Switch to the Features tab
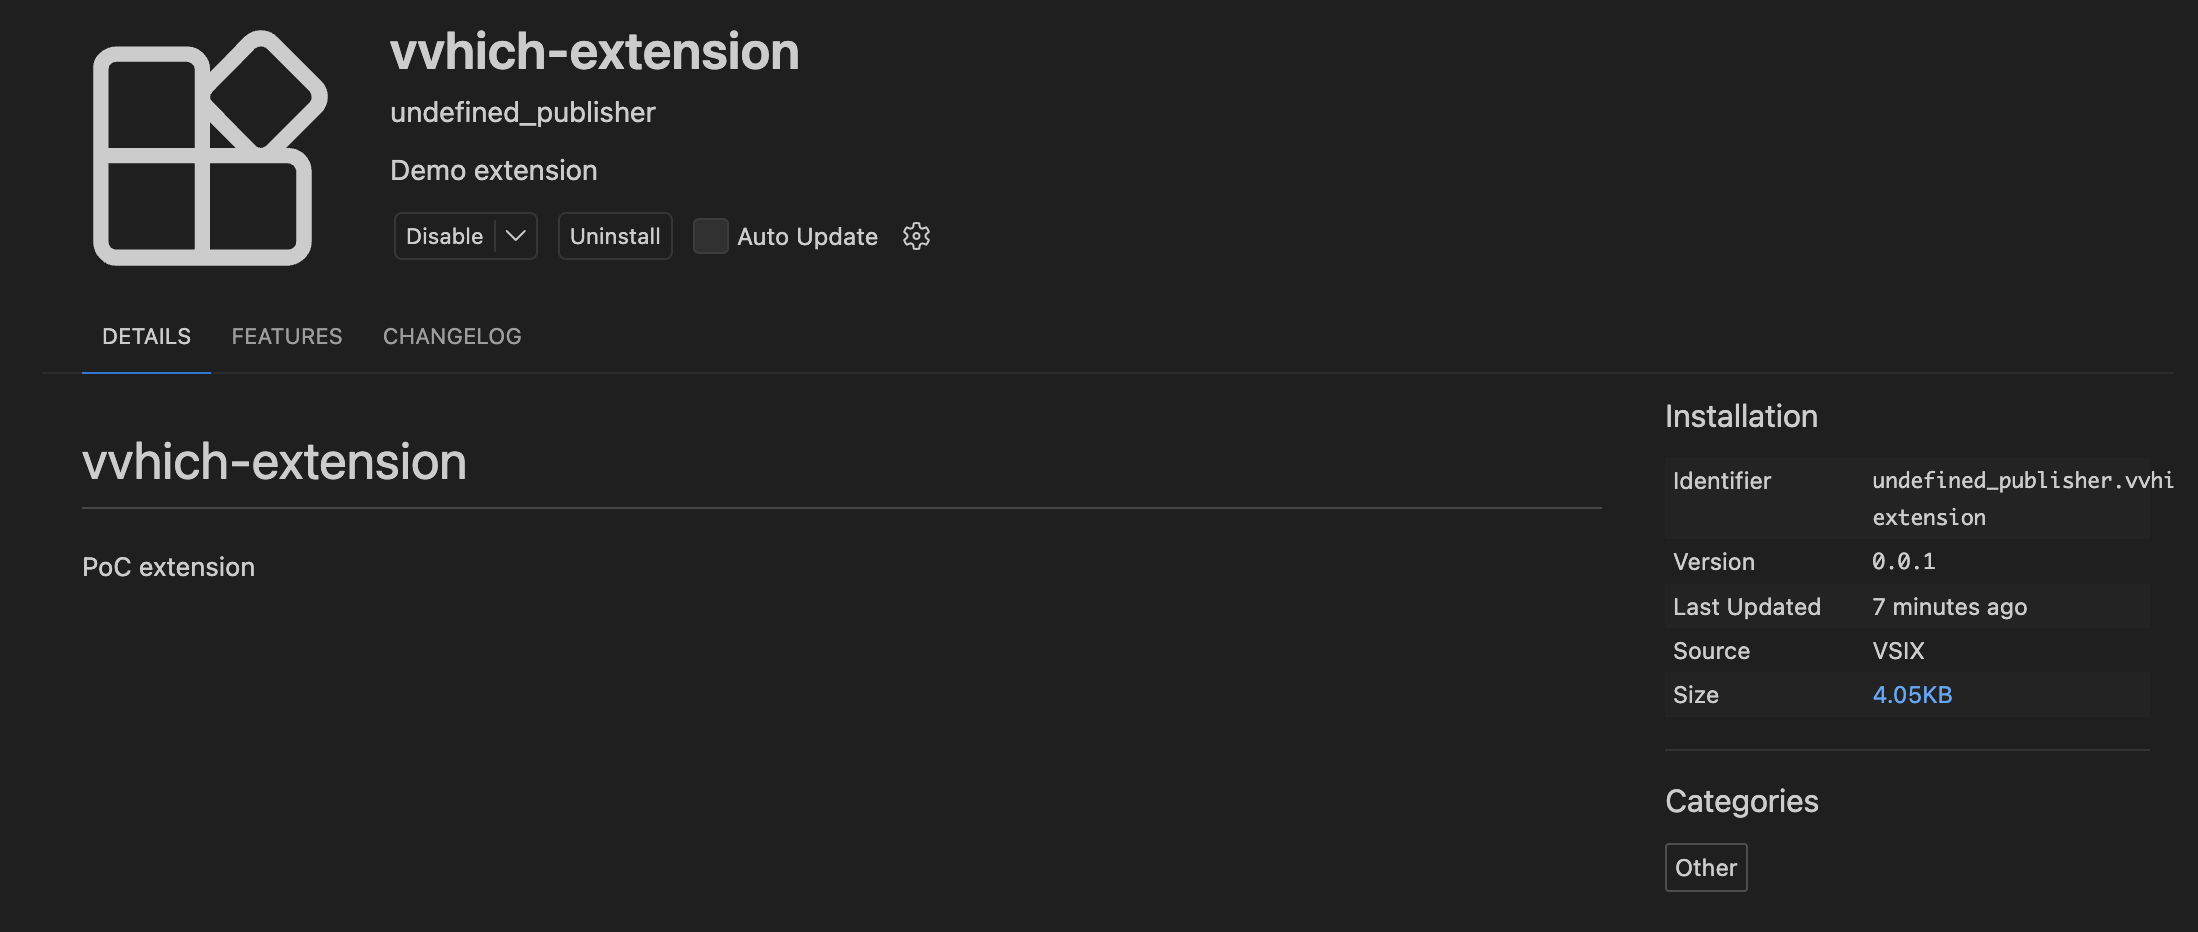Image resolution: width=2198 pixels, height=932 pixels. [x=287, y=336]
